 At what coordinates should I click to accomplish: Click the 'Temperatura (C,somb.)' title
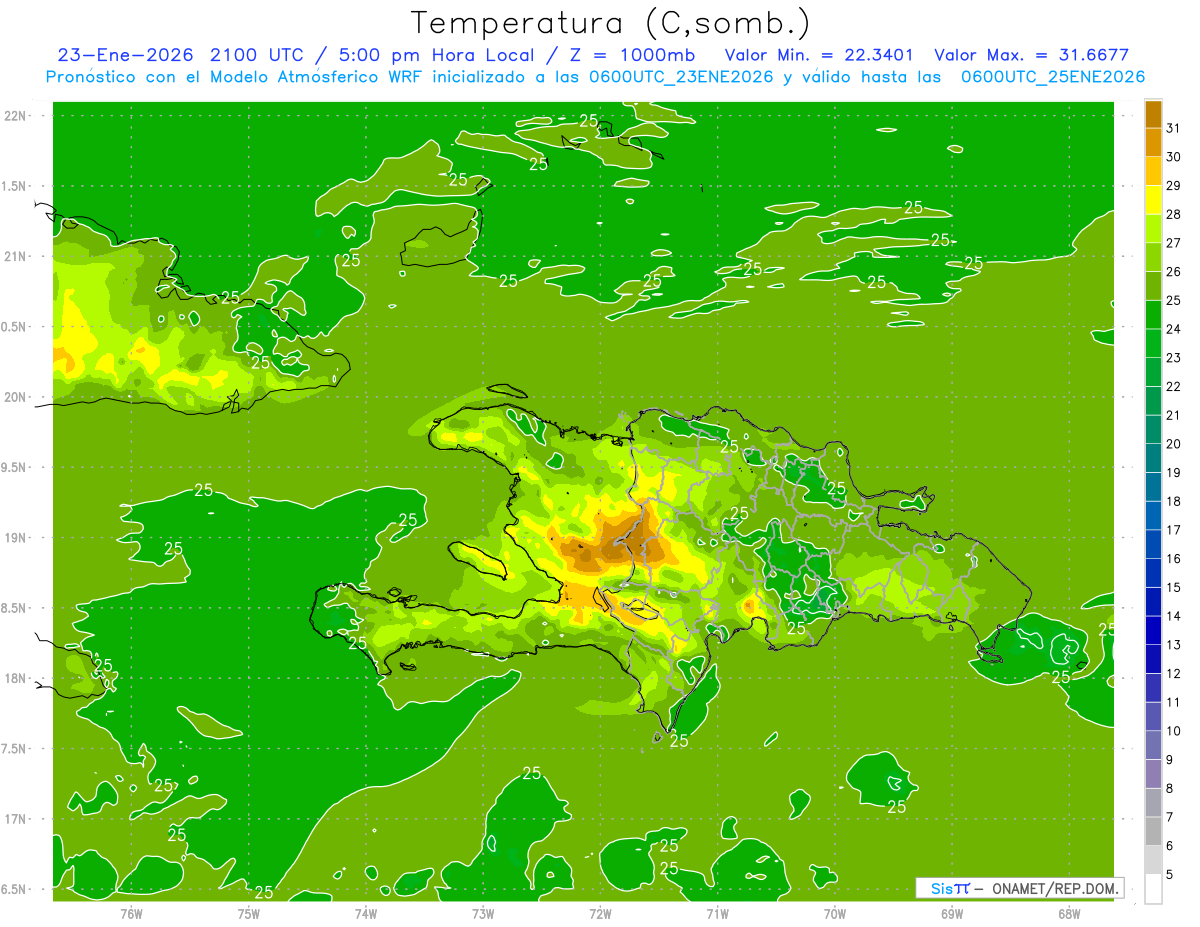(610, 23)
